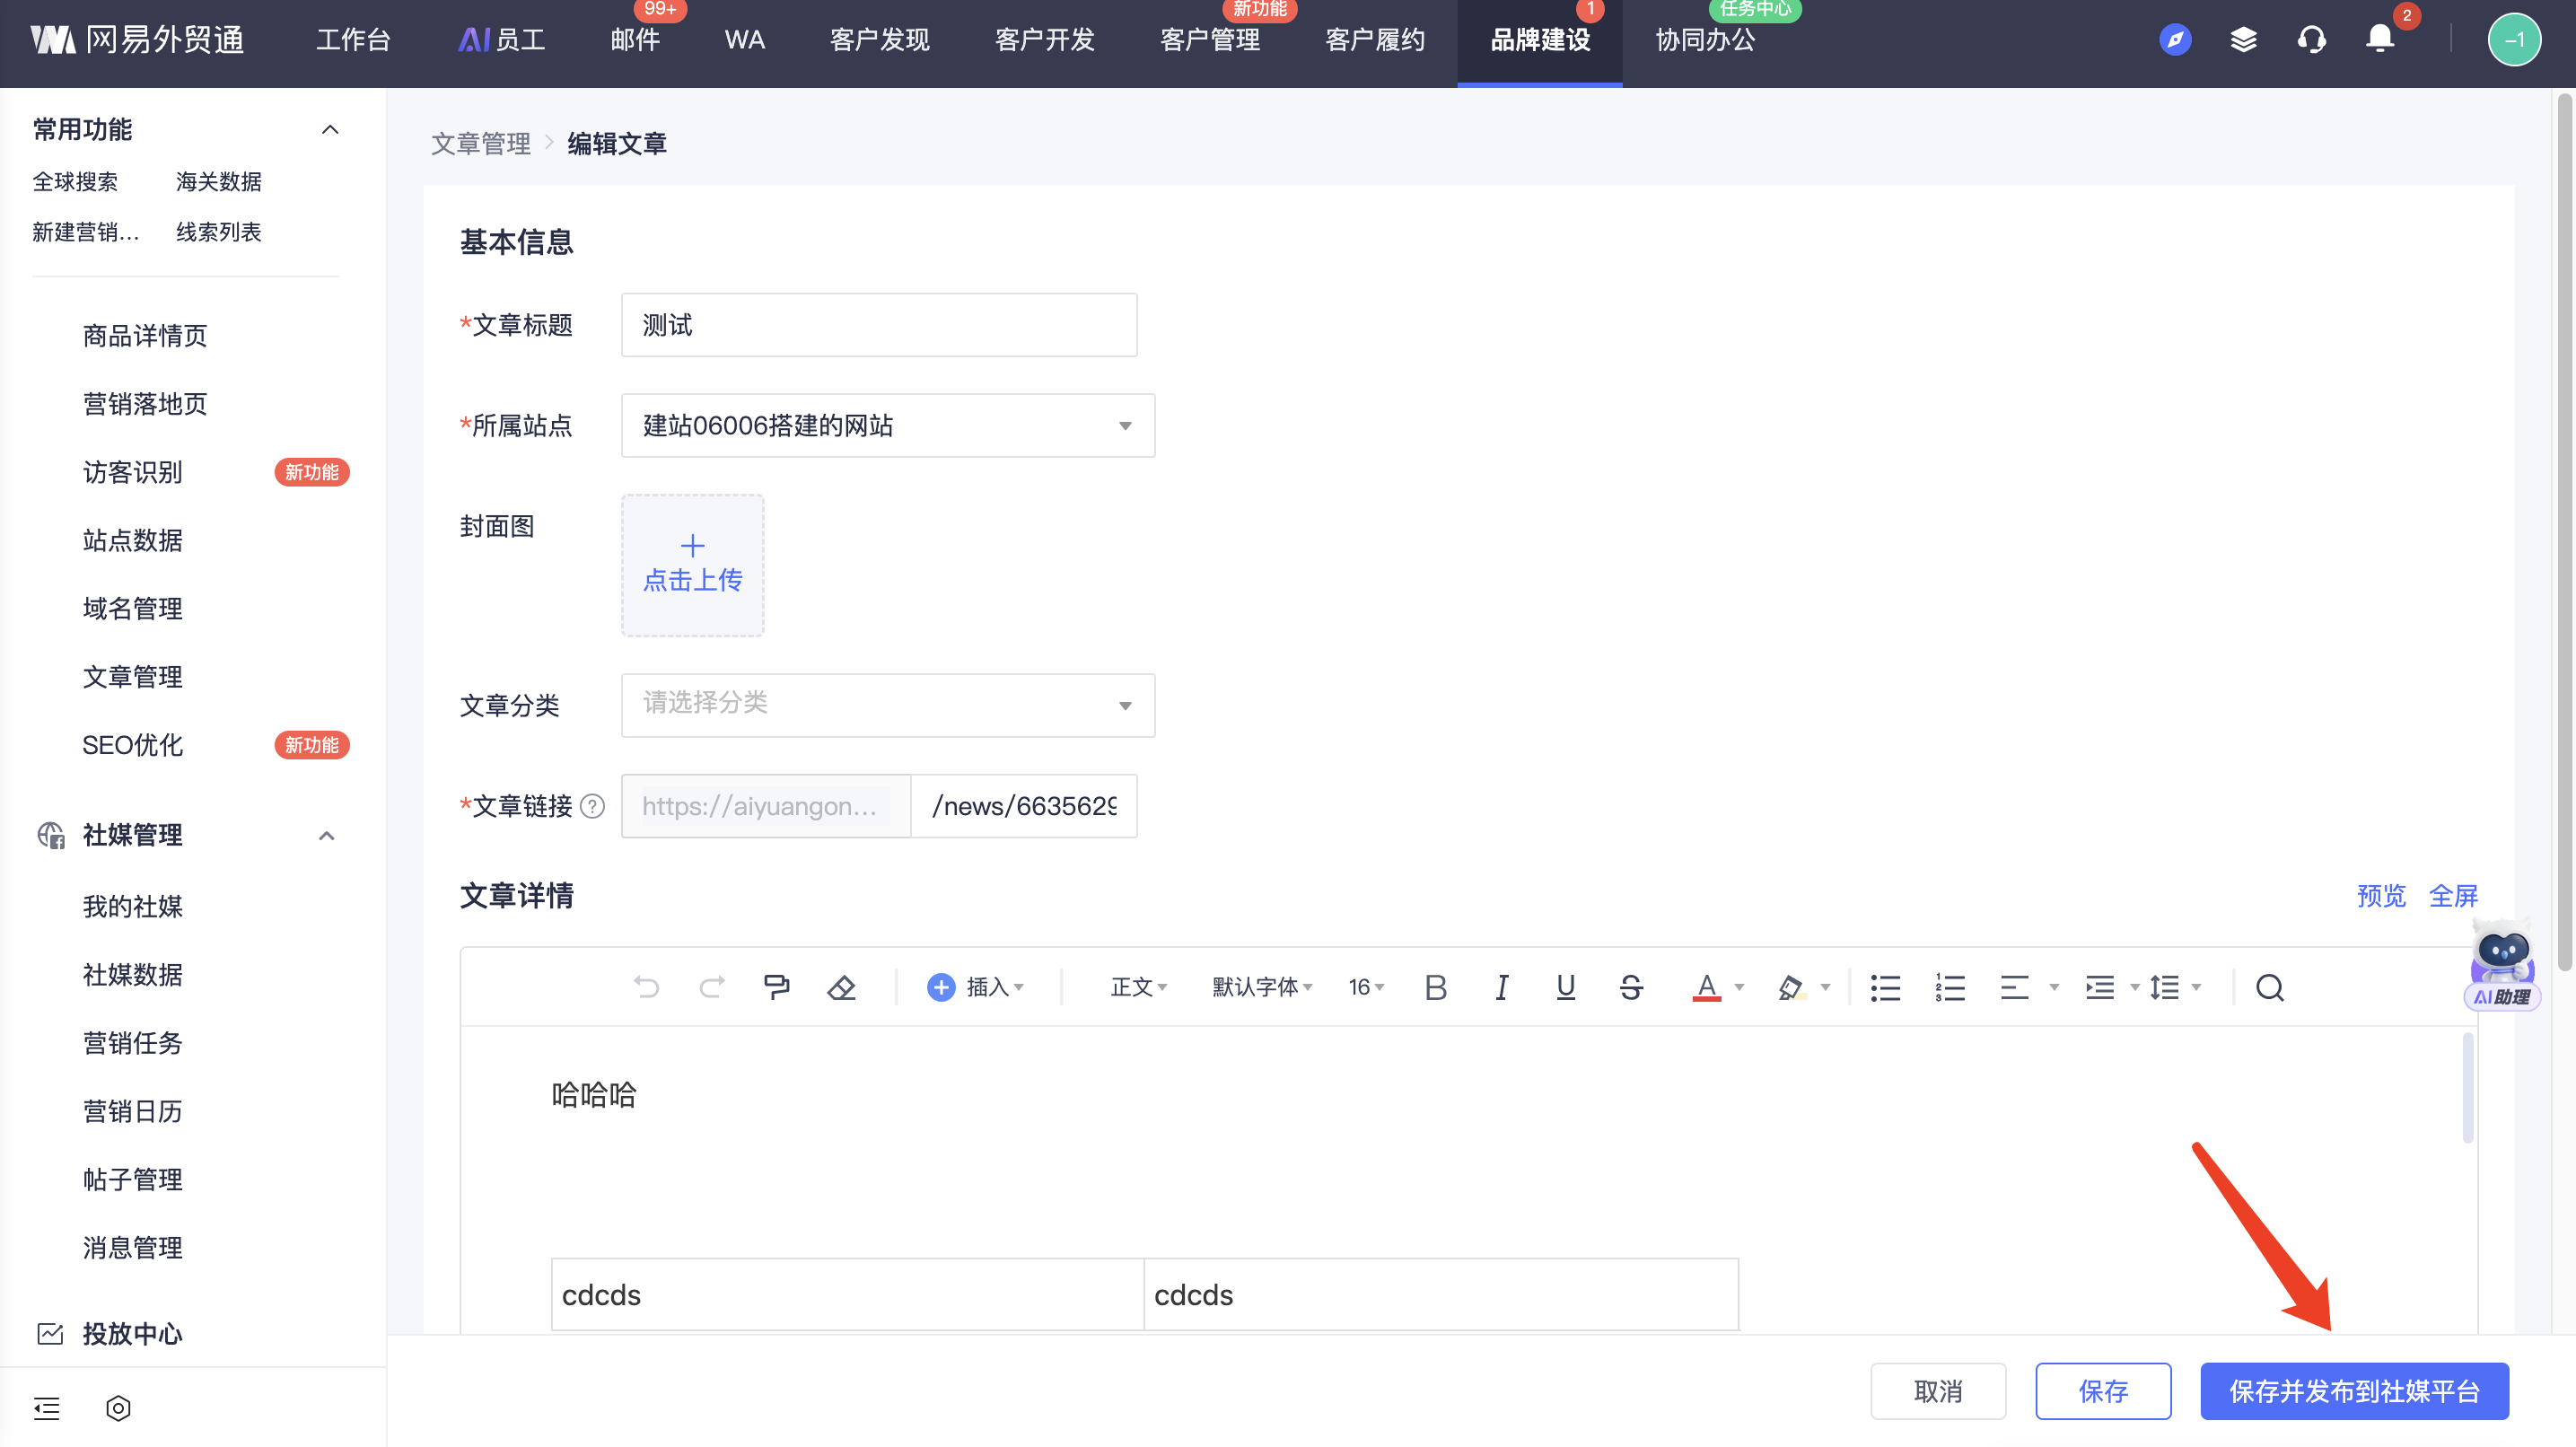Screen dimensions: 2576x1447
Task: Click the format painter icon
Action: tap(776, 988)
